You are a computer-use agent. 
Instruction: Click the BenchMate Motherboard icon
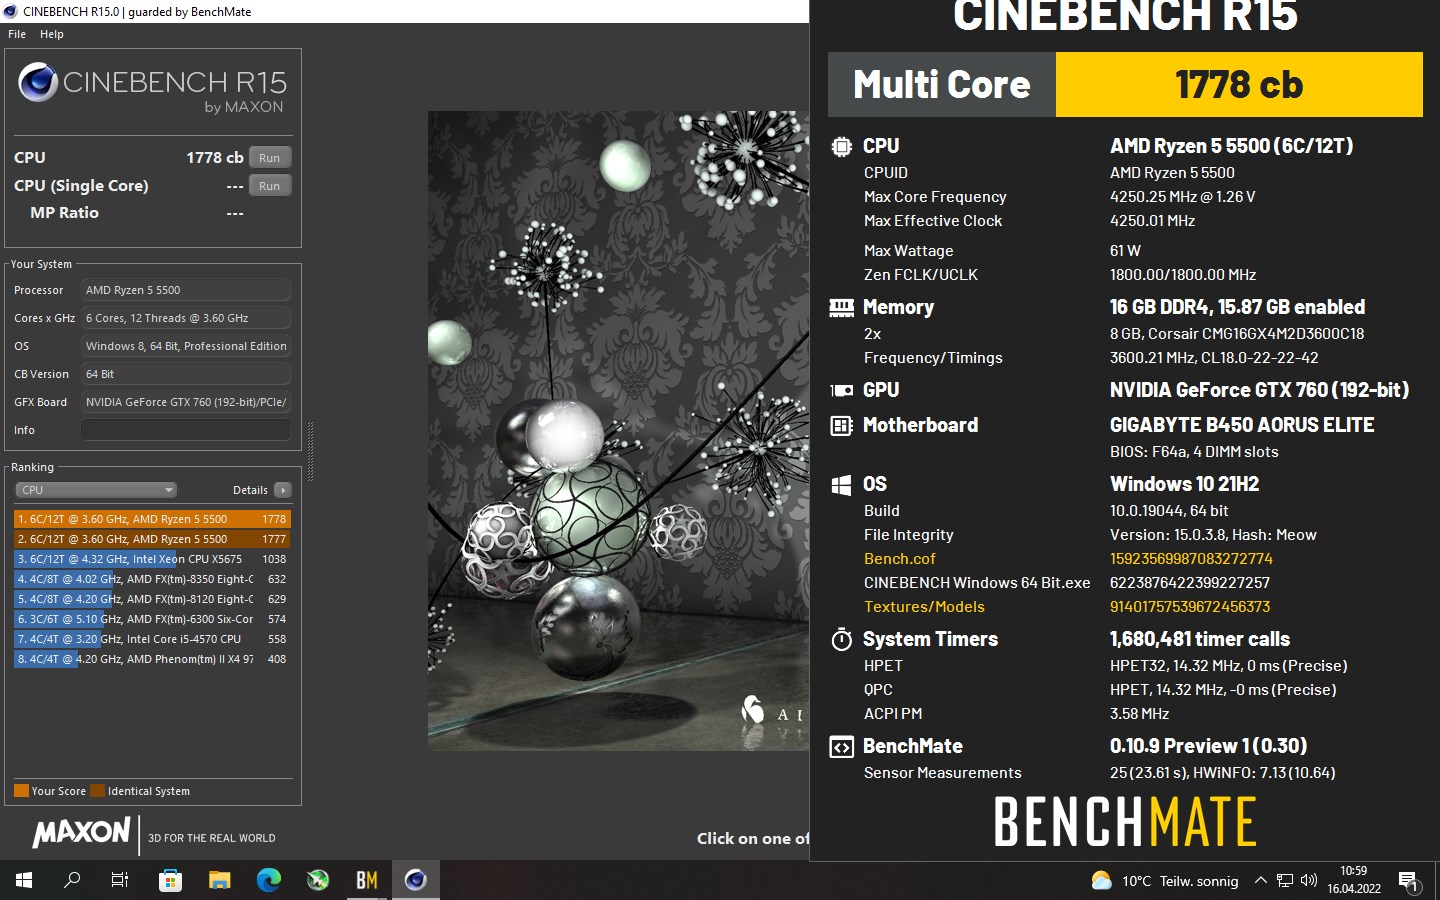click(841, 425)
